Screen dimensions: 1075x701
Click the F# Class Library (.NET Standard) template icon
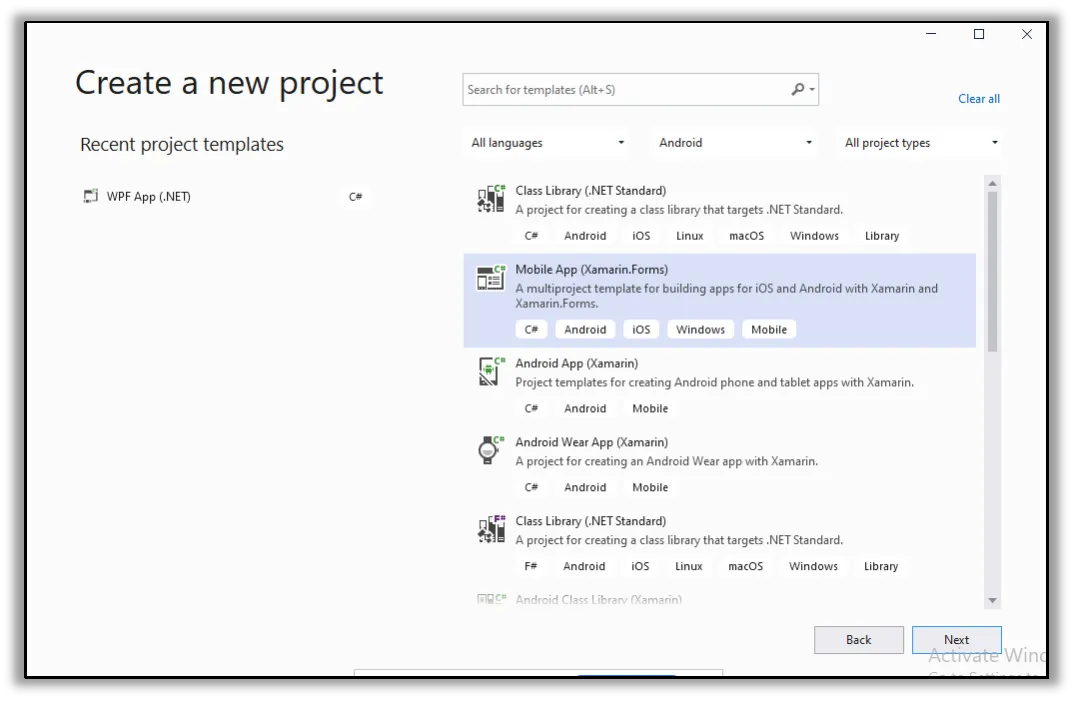coord(491,529)
